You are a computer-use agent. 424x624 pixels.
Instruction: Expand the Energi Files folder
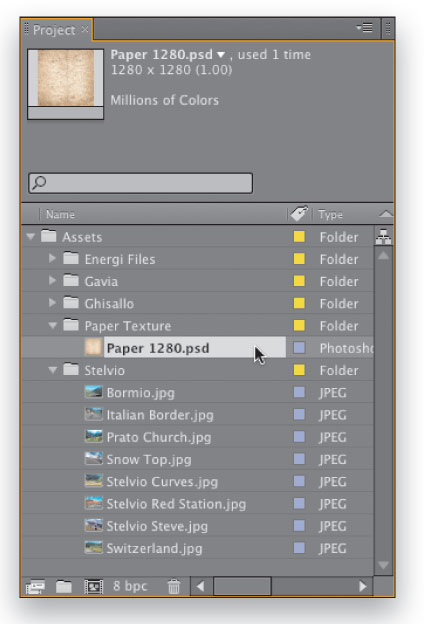tap(52, 258)
